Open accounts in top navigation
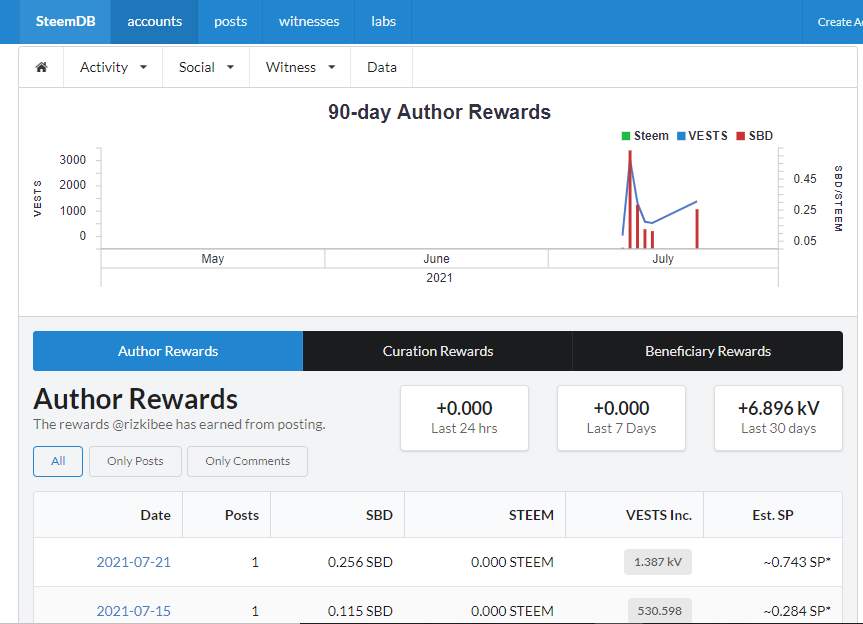Image resolution: width=863 pixels, height=624 pixels. tap(155, 21)
